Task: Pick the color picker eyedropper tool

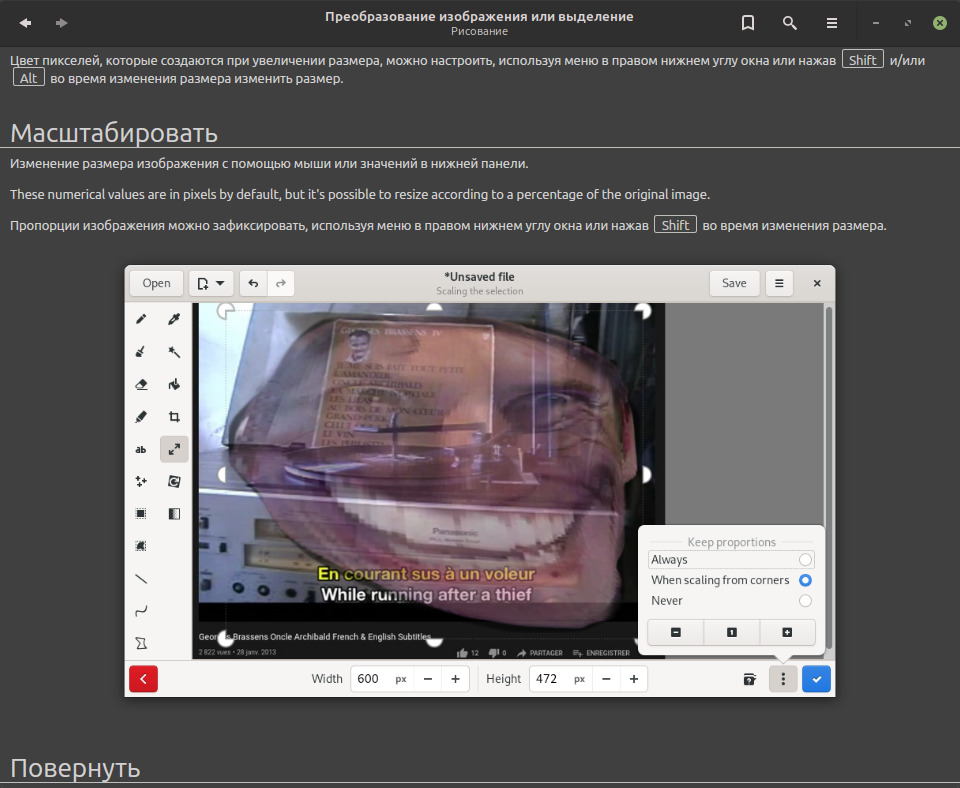Action: (x=174, y=319)
